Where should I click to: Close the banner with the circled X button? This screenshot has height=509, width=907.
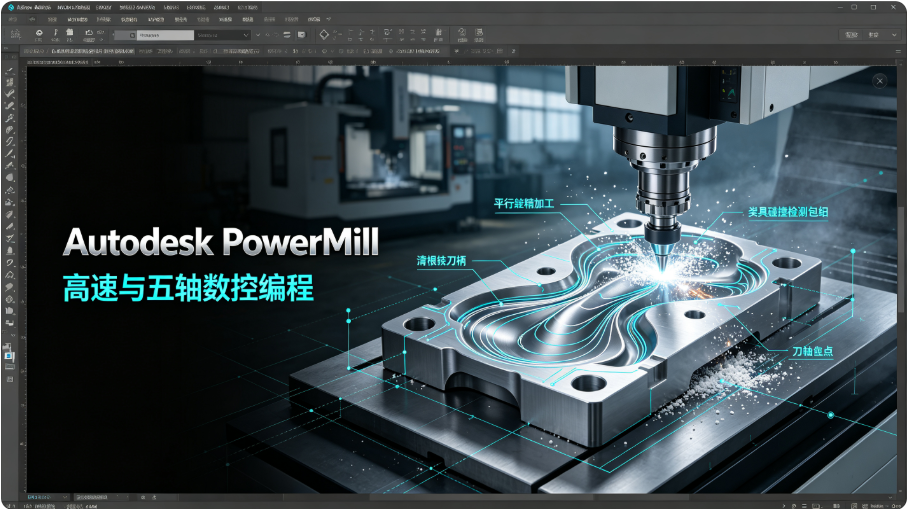click(879, 81)
